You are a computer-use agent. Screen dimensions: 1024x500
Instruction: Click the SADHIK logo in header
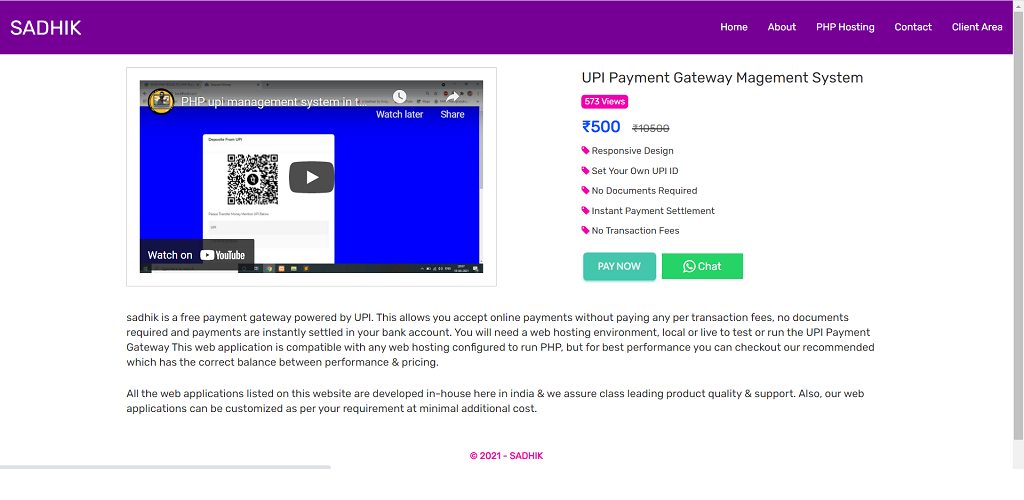click(46, 27)
